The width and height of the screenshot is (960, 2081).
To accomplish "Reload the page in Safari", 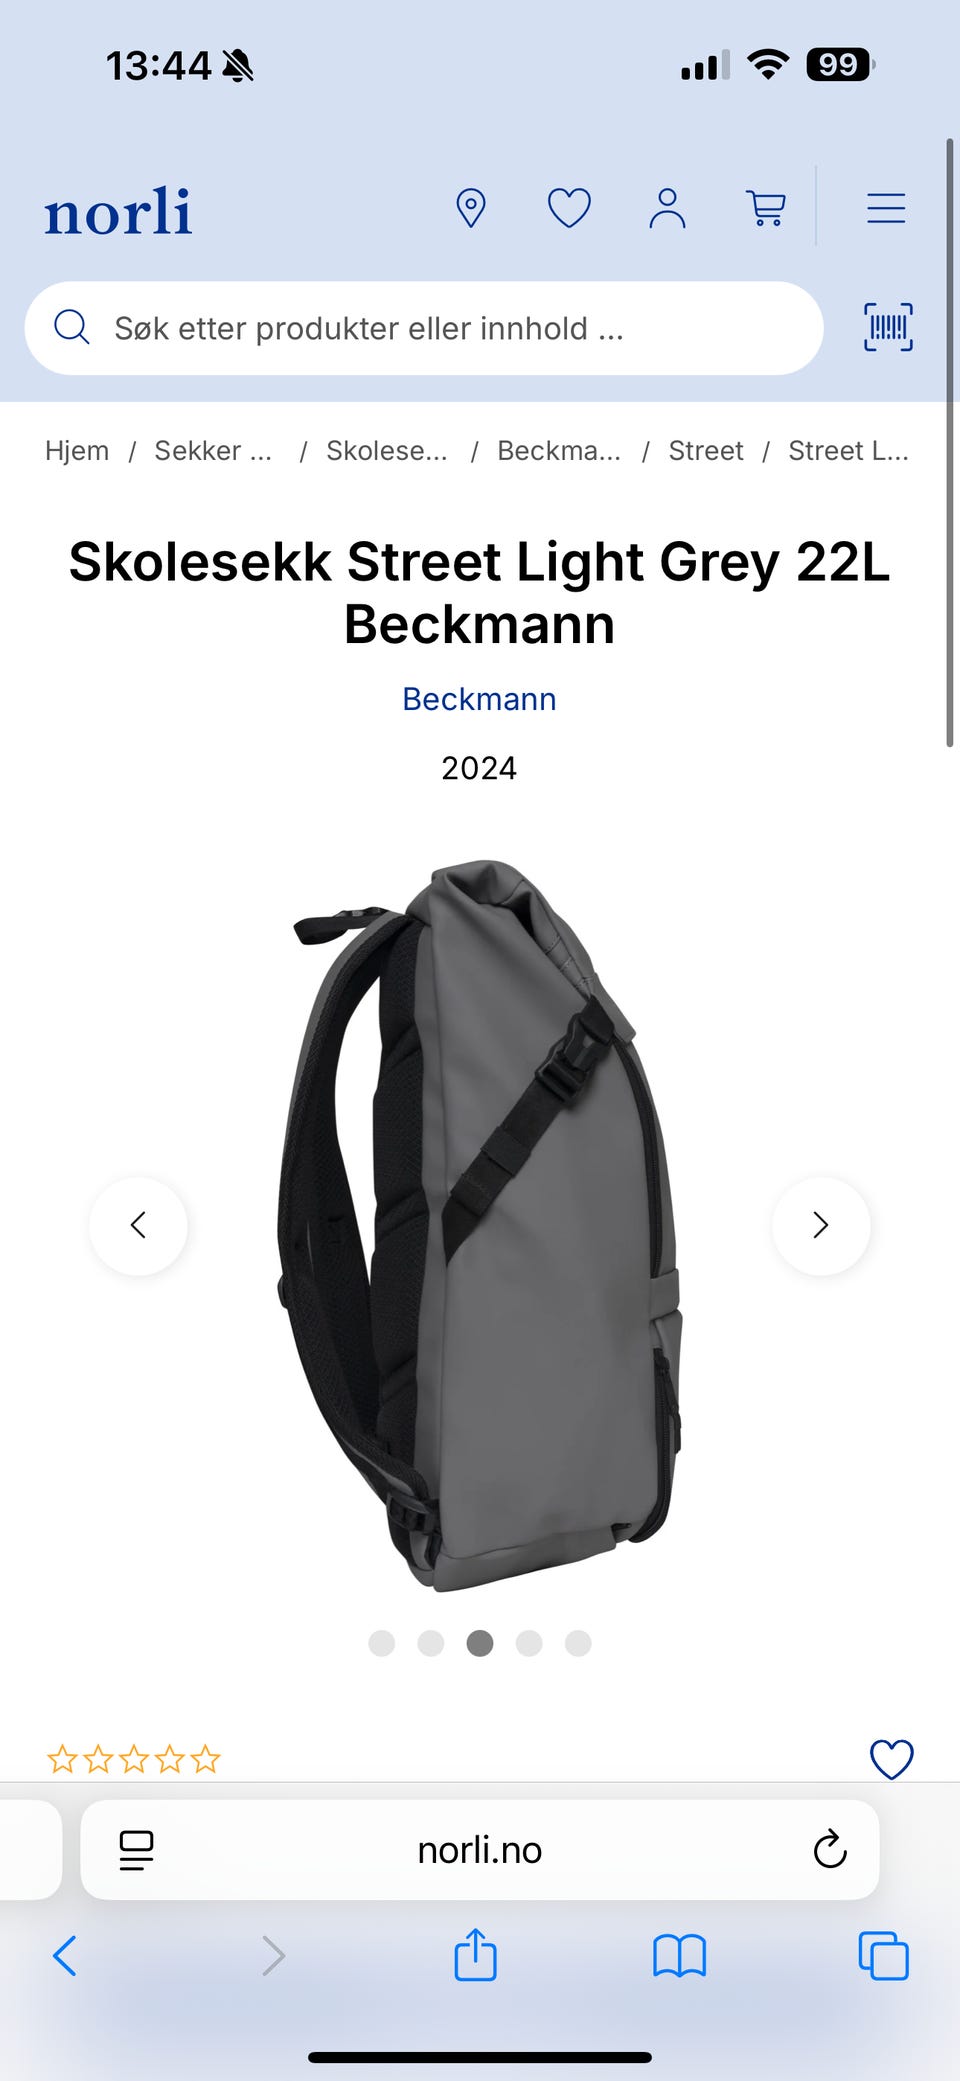I will point(830,1850).
